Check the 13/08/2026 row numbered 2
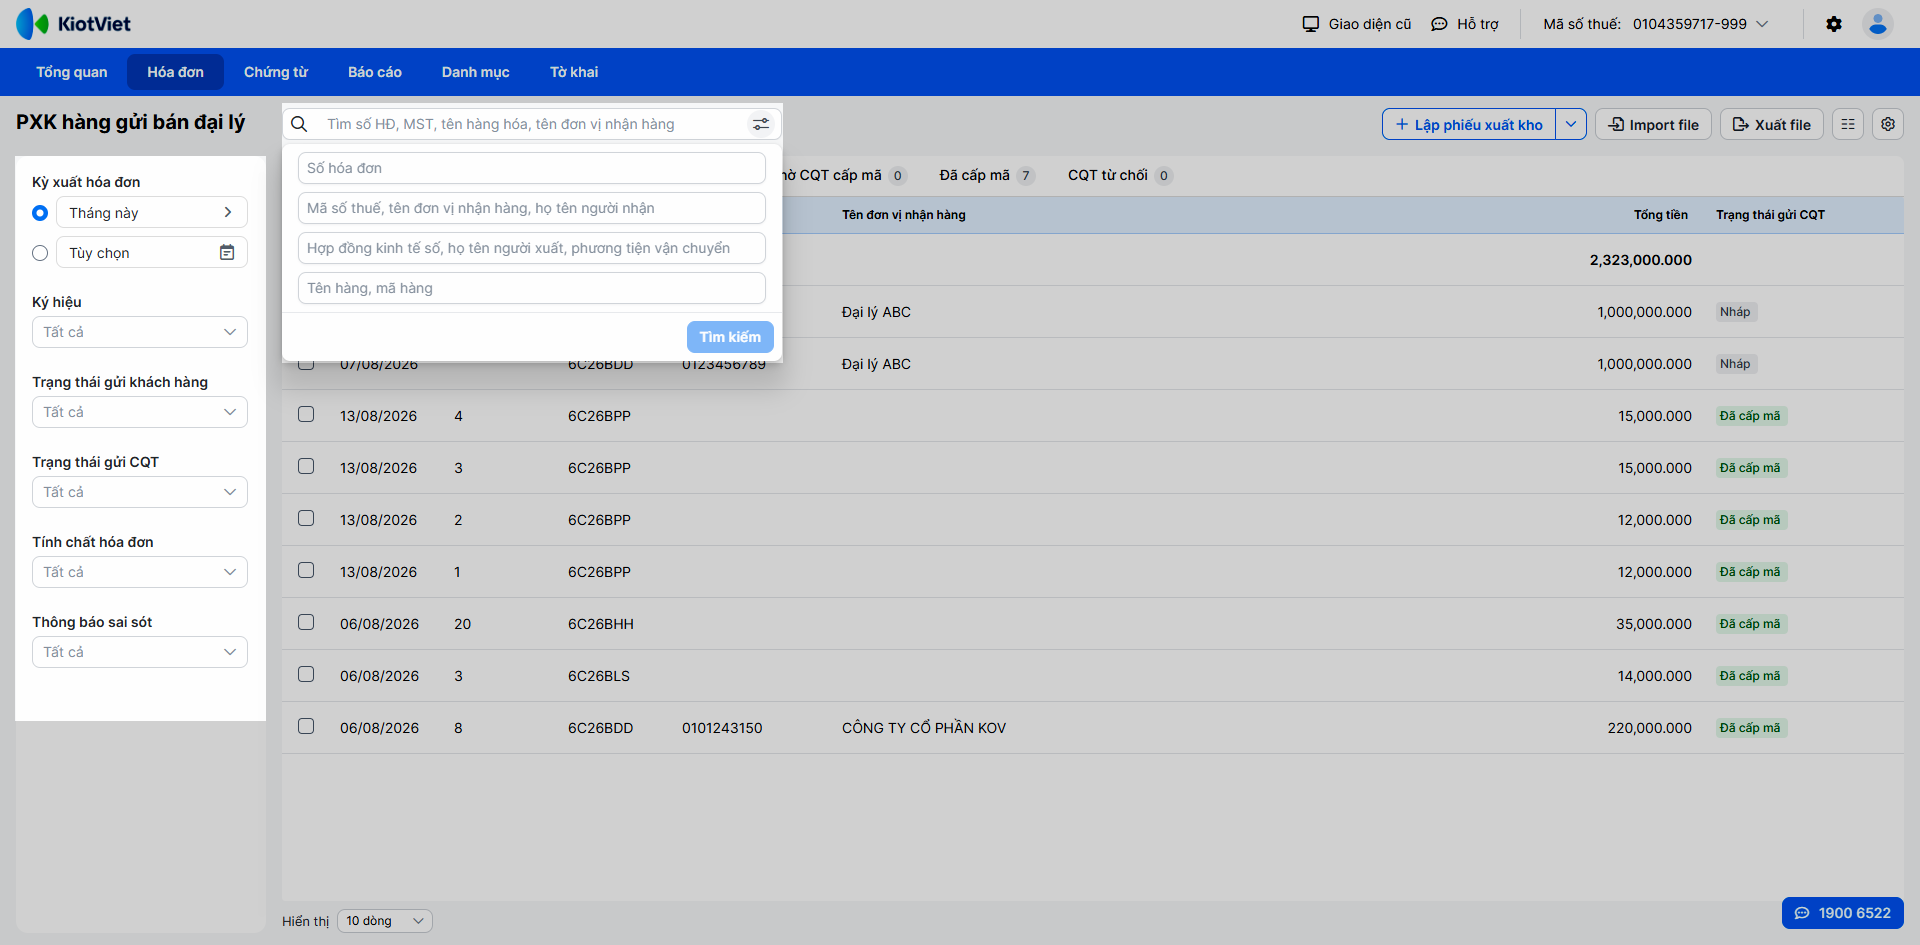The width and height of the screenshot is (1920, 945). coord(306,518)
